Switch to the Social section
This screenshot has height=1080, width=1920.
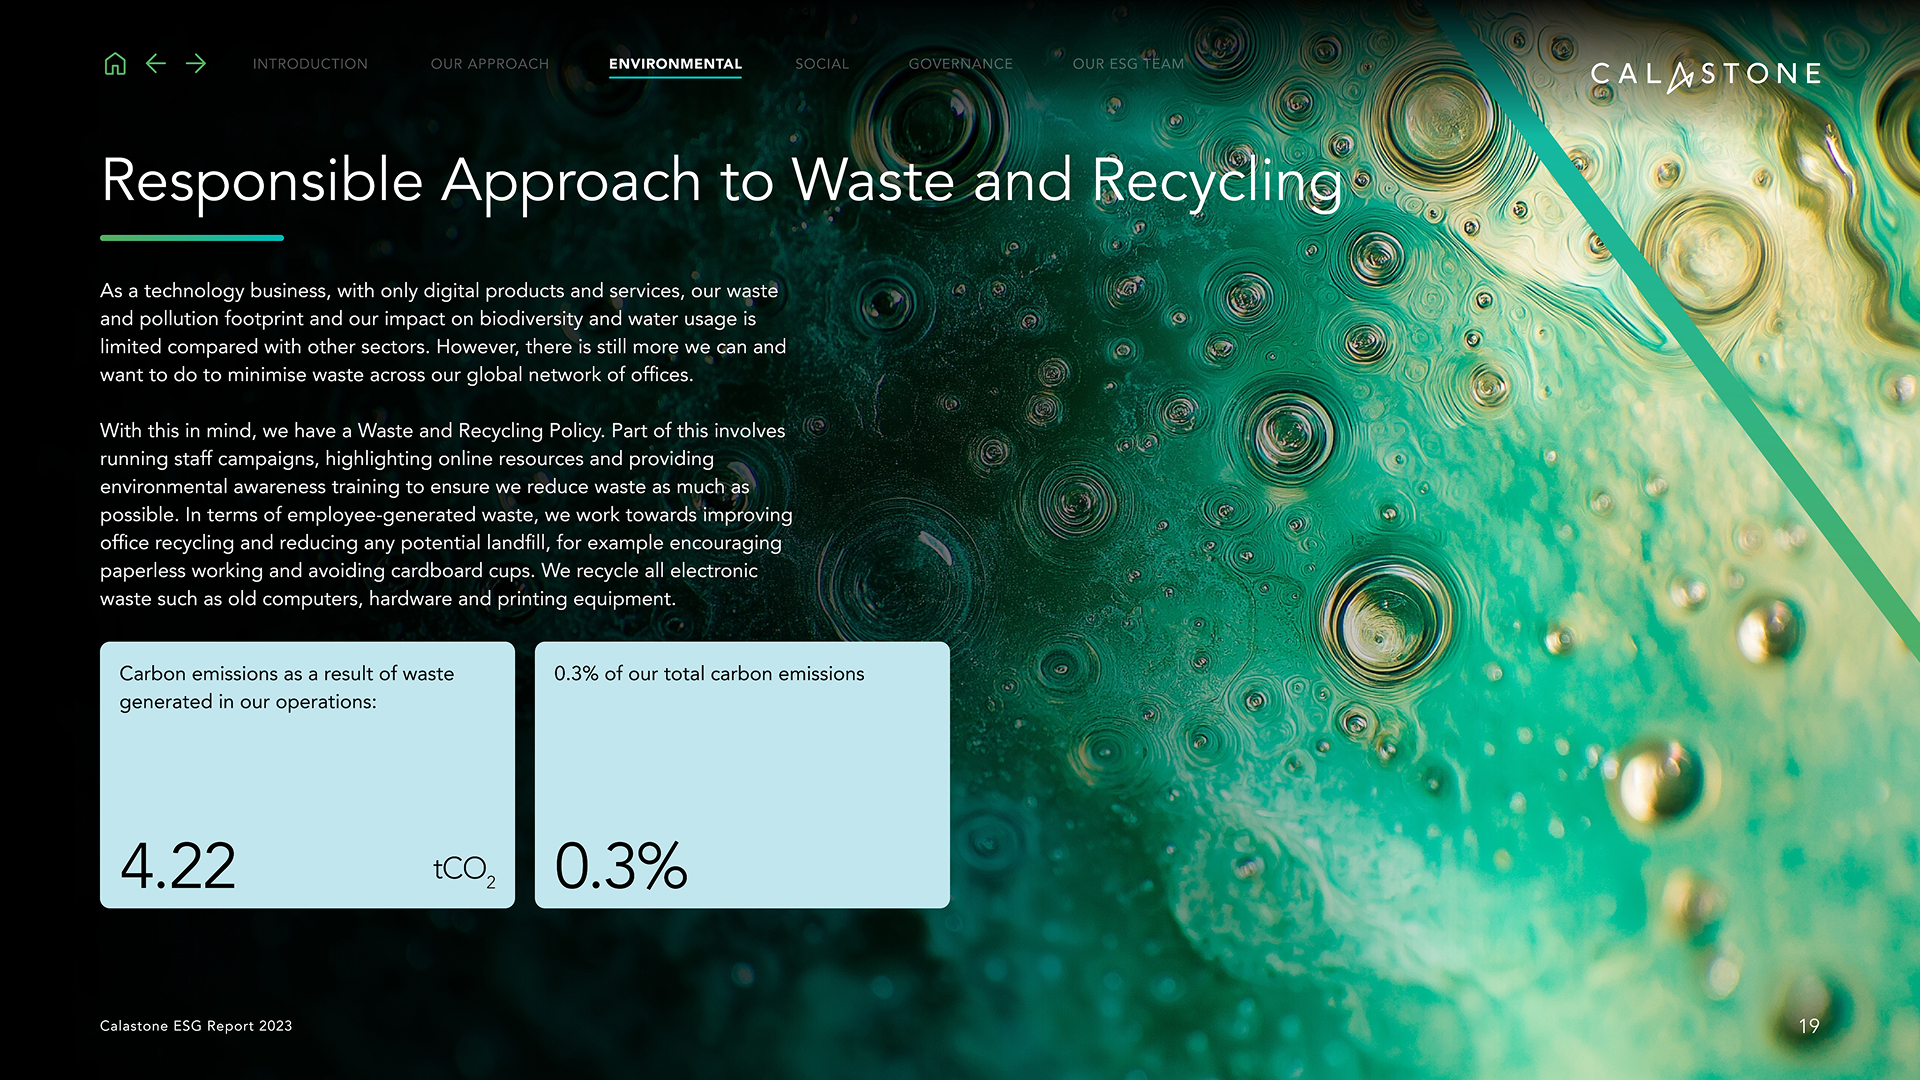(x=822, y=64)
